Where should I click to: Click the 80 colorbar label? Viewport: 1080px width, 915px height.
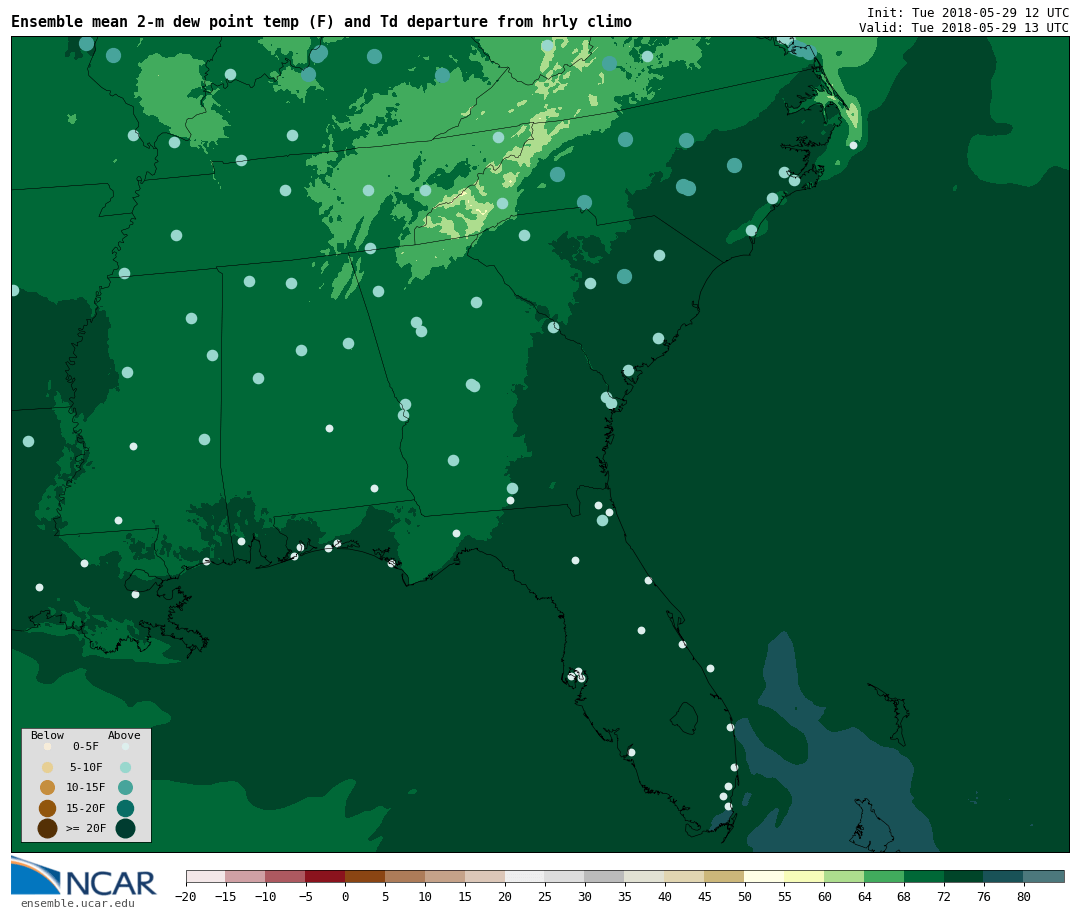click(x=1024, y=896)
